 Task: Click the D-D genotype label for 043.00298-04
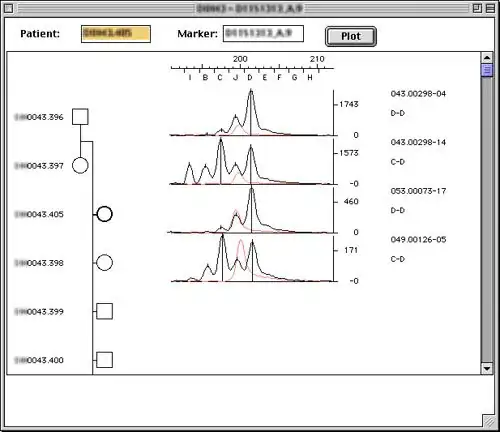coord(398,113)
